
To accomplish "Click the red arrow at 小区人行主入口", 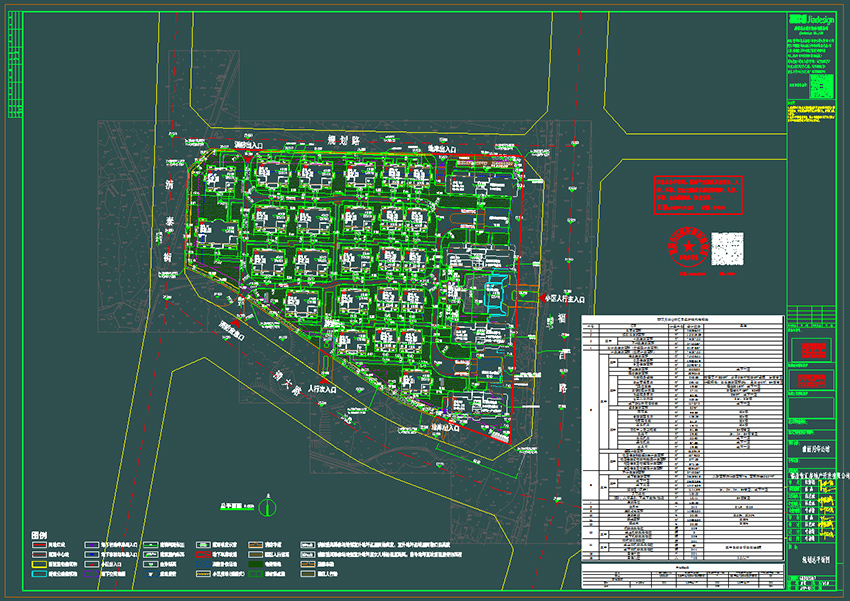I will pyautogui.click(x=540, y=297).
